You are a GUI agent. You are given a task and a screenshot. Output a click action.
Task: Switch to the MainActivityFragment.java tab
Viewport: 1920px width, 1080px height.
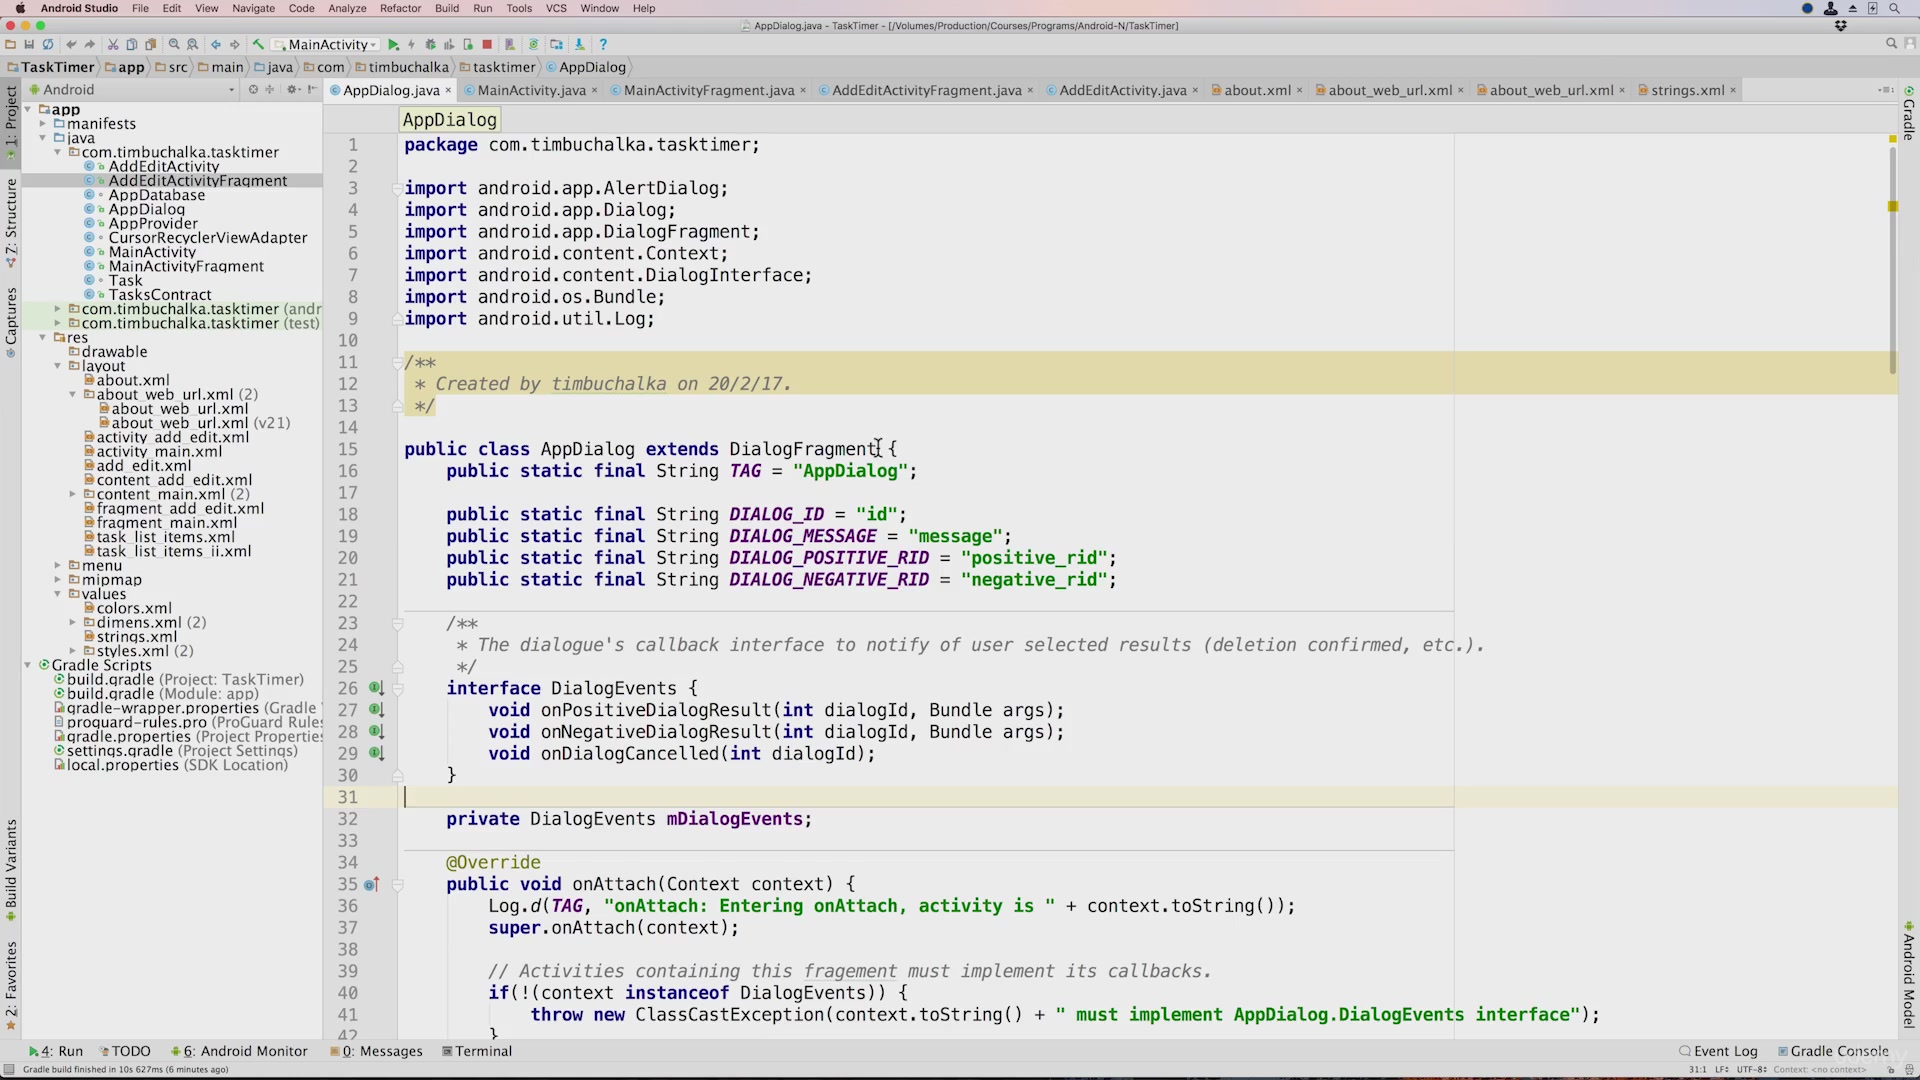click(709, 90)
